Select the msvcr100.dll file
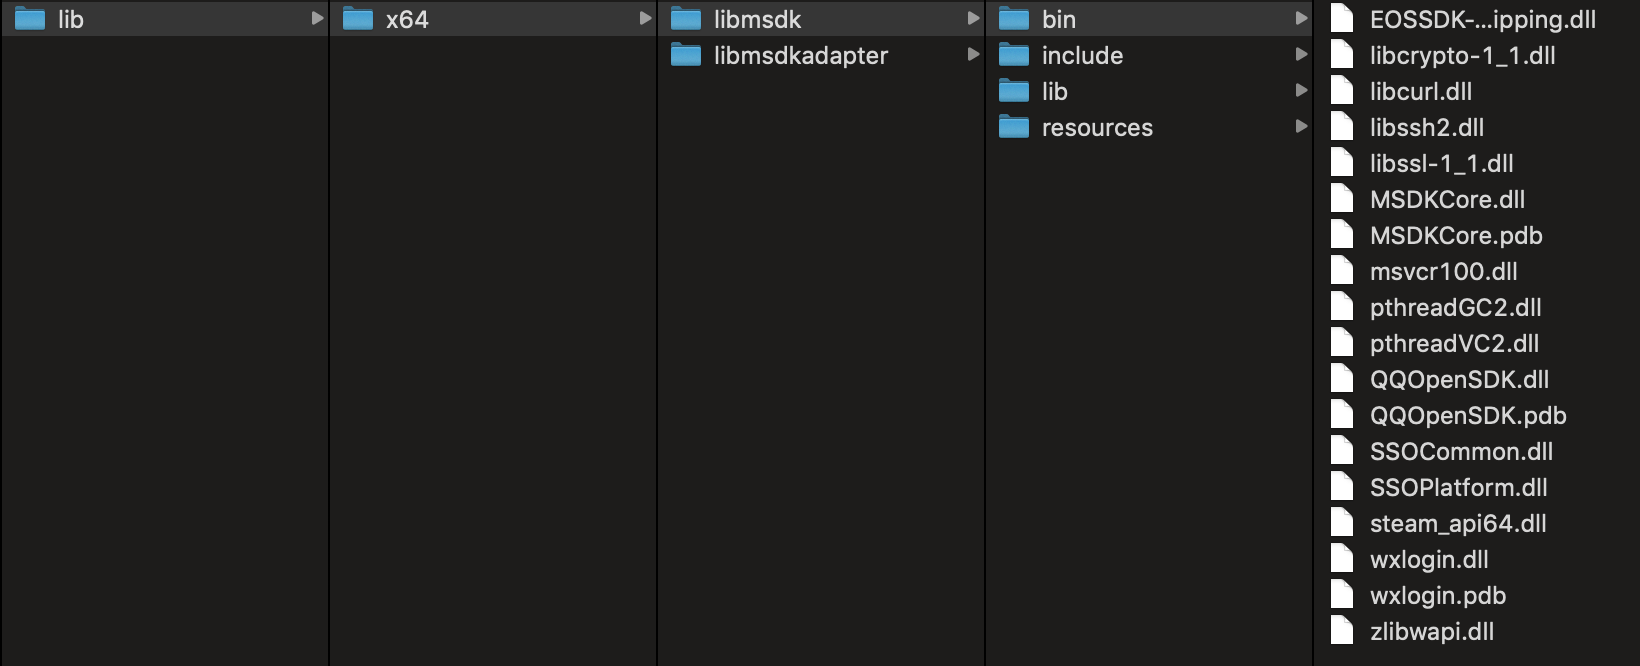 click(1443, 271)
